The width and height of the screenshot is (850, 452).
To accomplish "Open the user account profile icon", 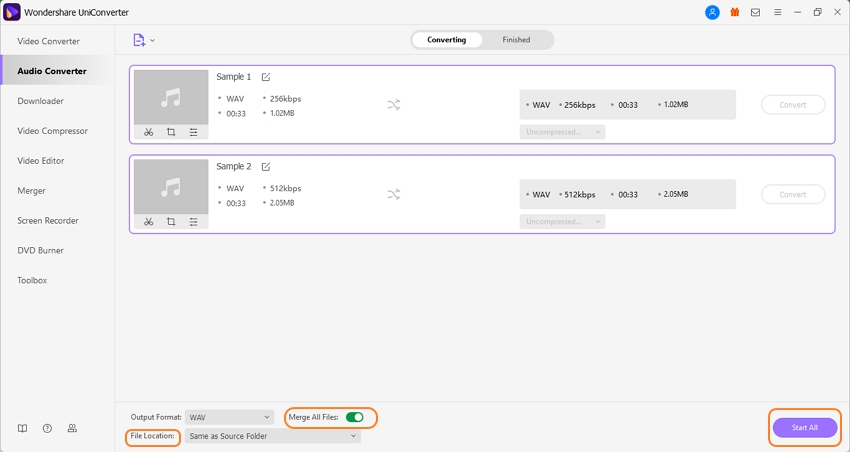I will click(x=712, y=13).
